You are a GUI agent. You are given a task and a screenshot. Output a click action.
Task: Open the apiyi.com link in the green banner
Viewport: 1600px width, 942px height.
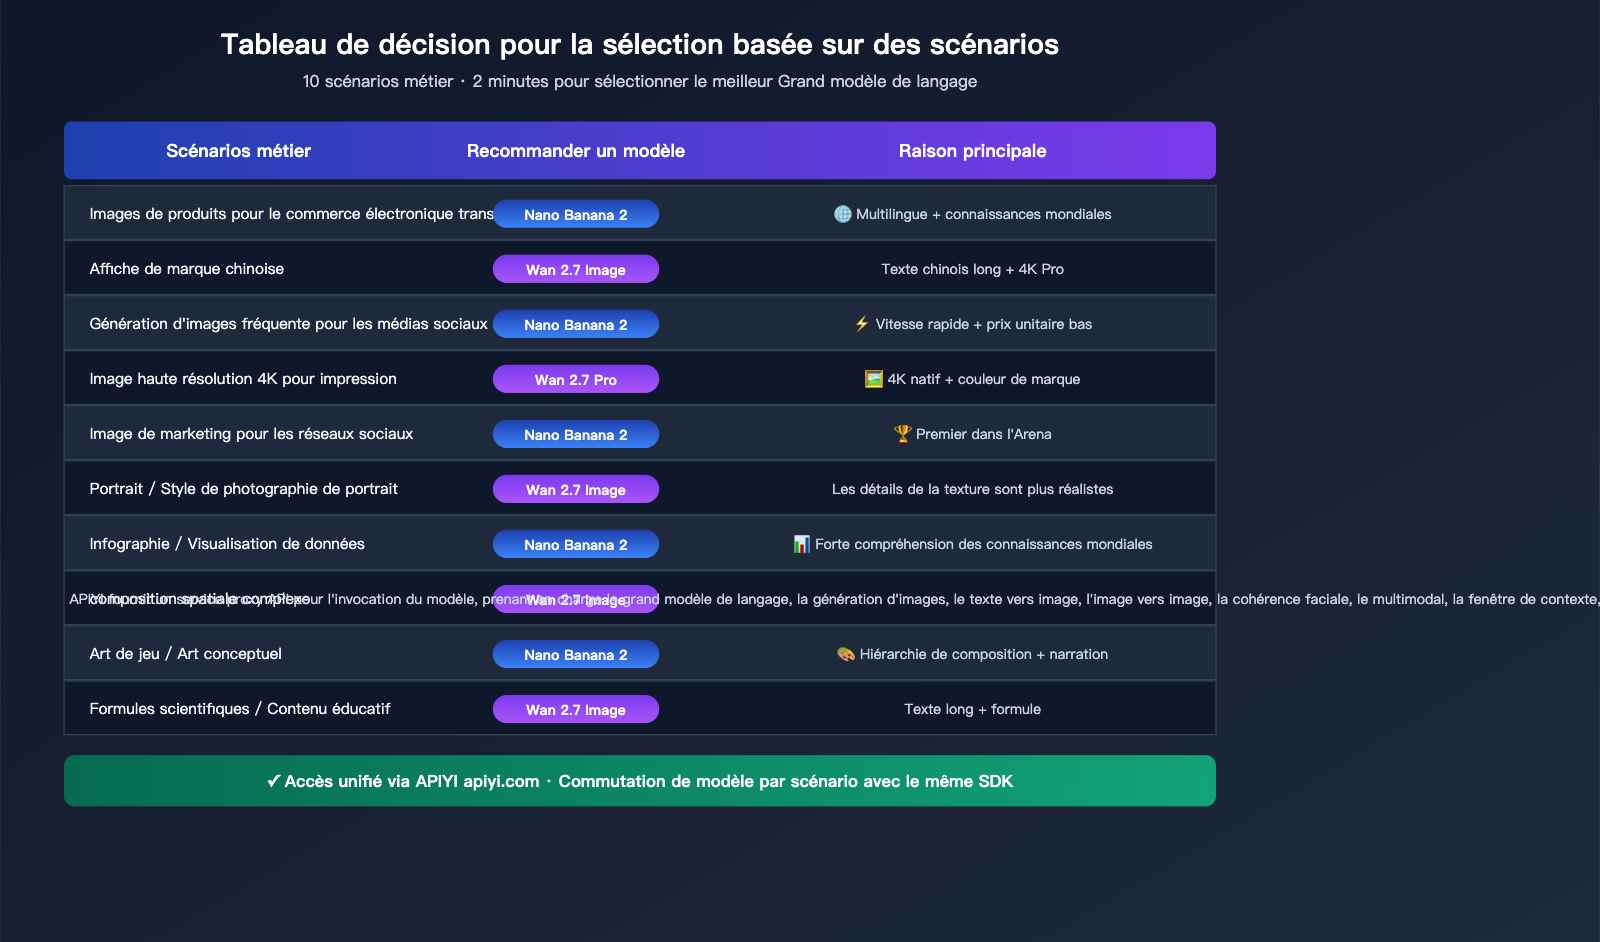pyautogui.click(x=501, y=782)
